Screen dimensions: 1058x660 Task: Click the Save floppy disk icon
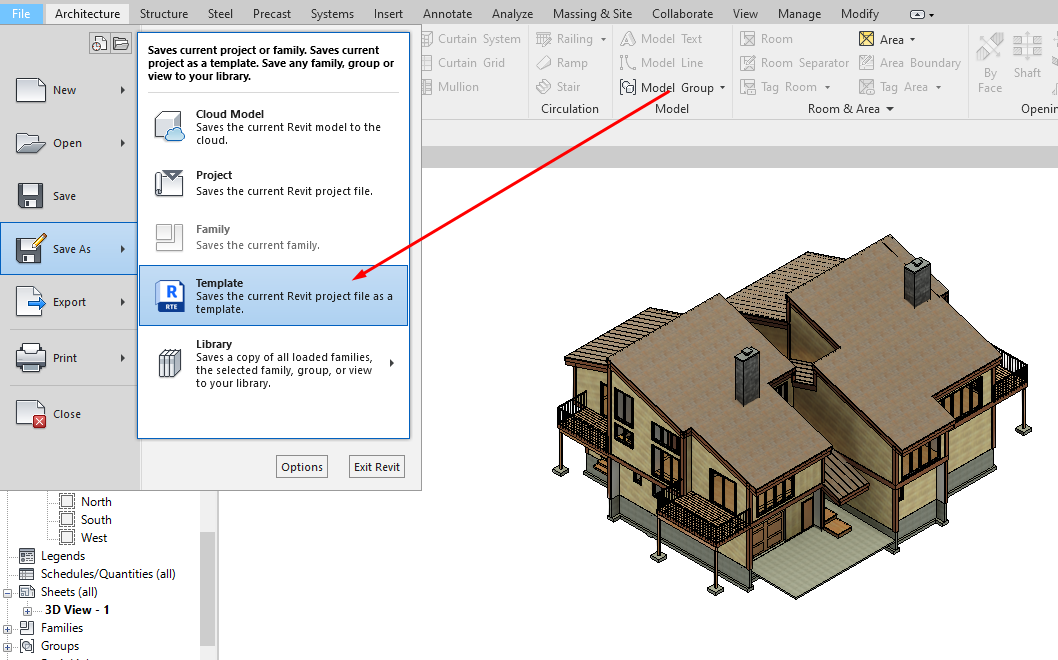31,196
